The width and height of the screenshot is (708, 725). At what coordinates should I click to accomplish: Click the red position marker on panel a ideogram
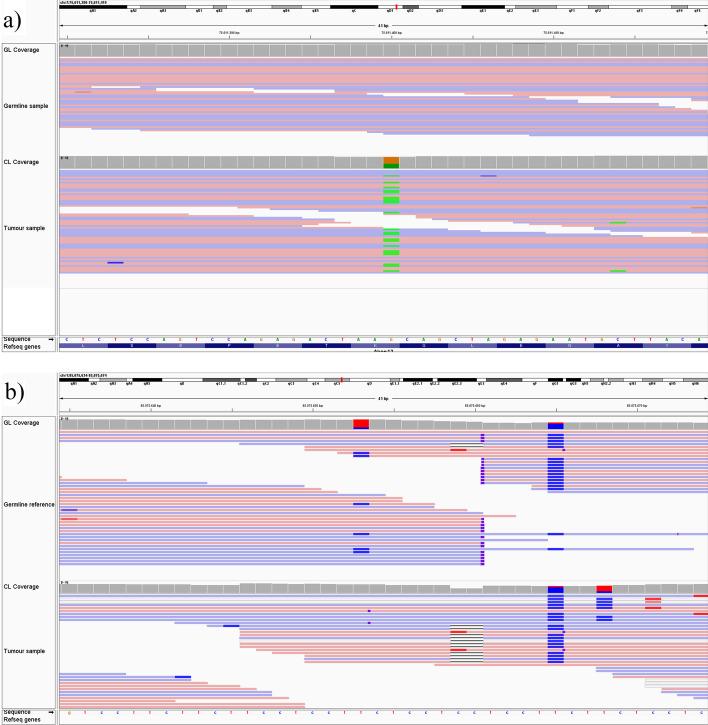pos(396,7)
